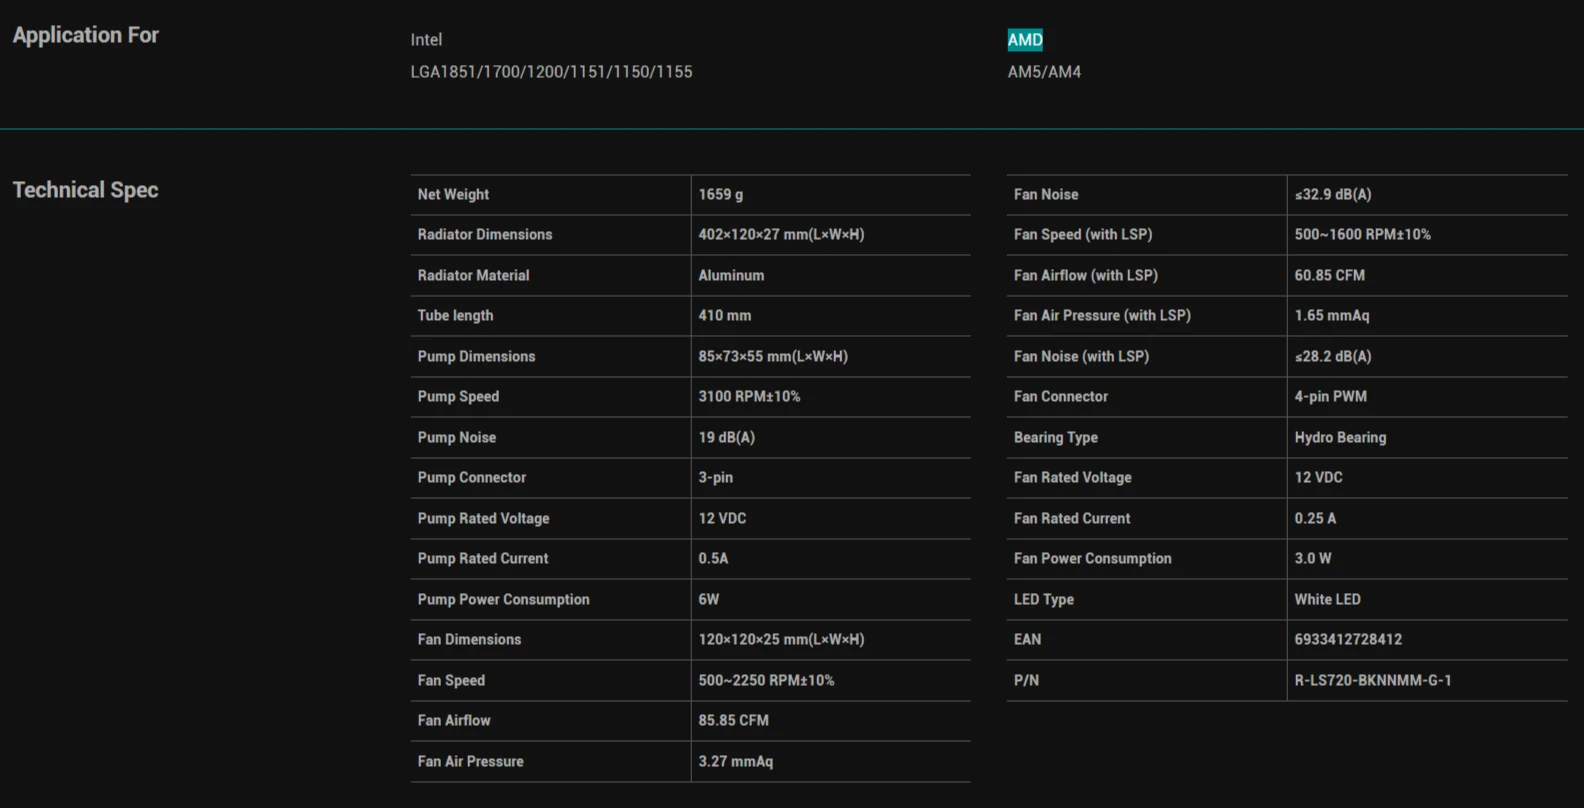Click the Intel label
1584x808 pixels.
pyautogui.click(x=426, y=40)
